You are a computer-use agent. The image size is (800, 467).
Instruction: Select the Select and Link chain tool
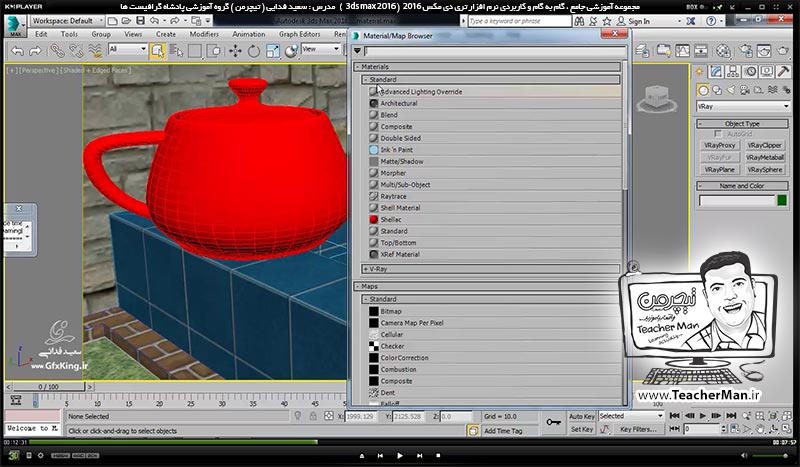57,51
